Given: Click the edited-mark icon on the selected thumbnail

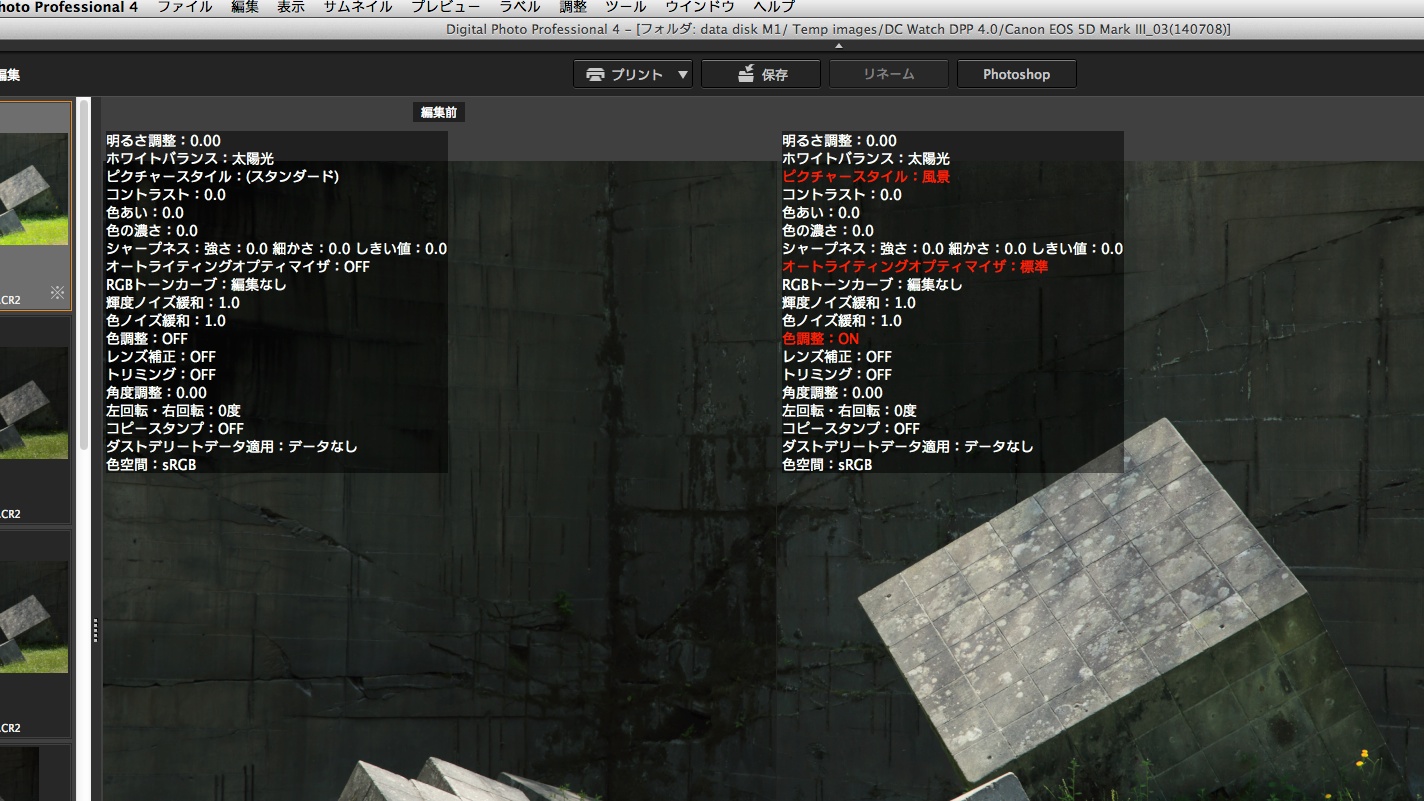Looking at the screenshot, I should coord(57,293).
